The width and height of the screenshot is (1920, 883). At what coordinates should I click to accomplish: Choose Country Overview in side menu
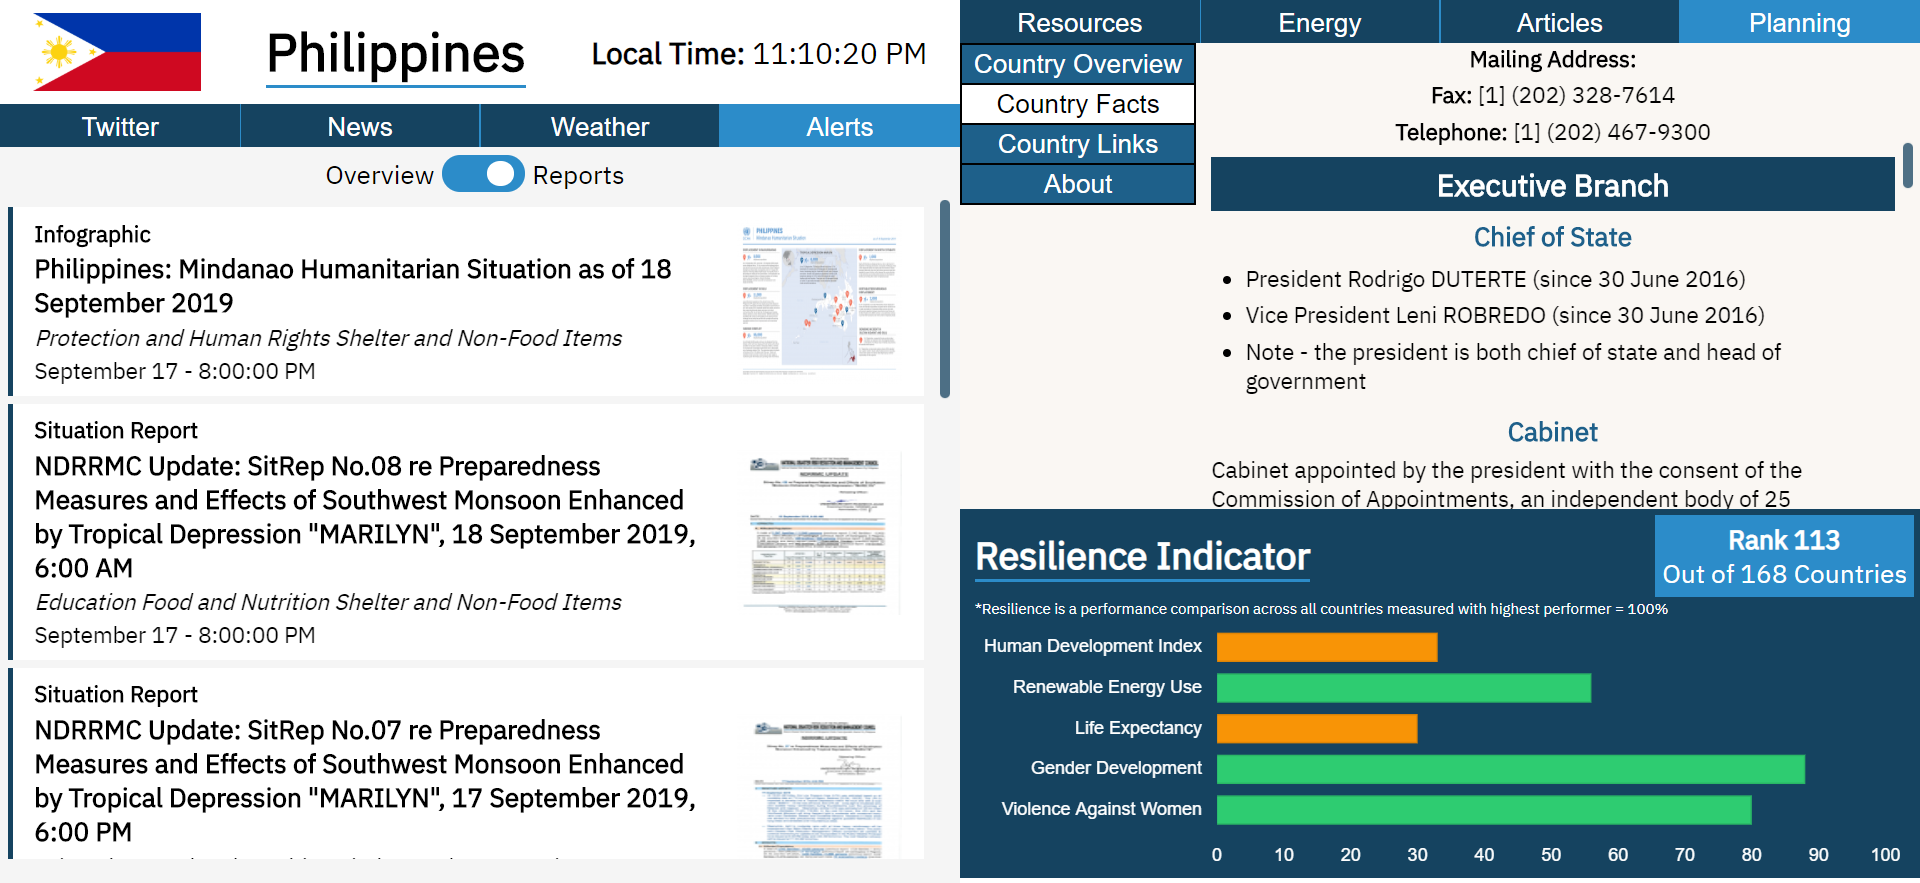[1077, 64]
